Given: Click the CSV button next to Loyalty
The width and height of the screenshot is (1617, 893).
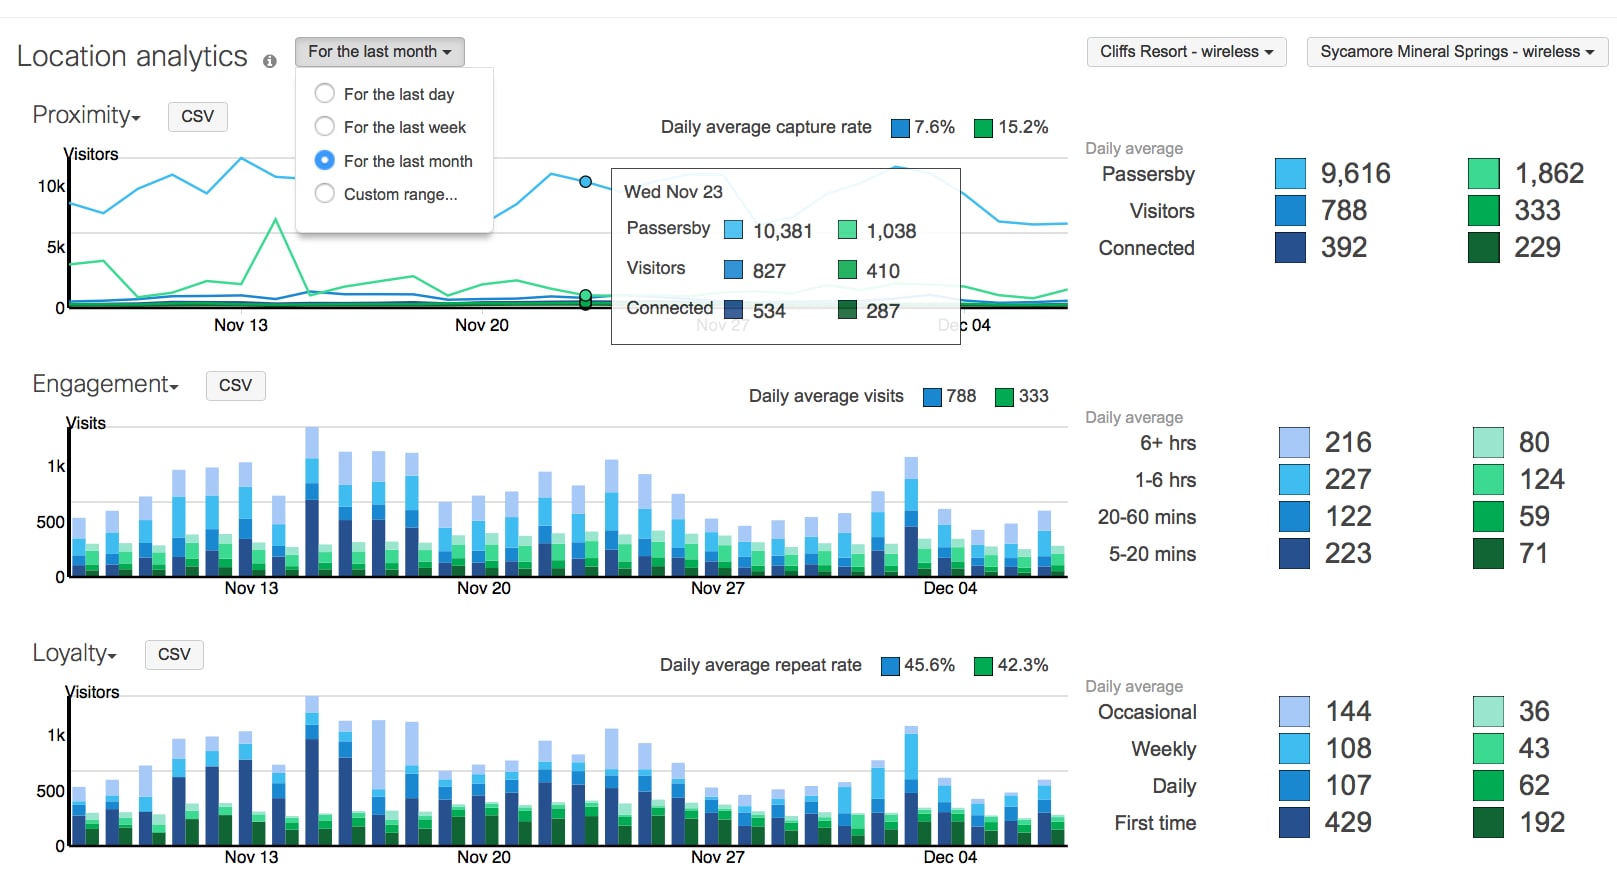Looking at the screenshot, I should pyautogui.click(x=174, y=654).
